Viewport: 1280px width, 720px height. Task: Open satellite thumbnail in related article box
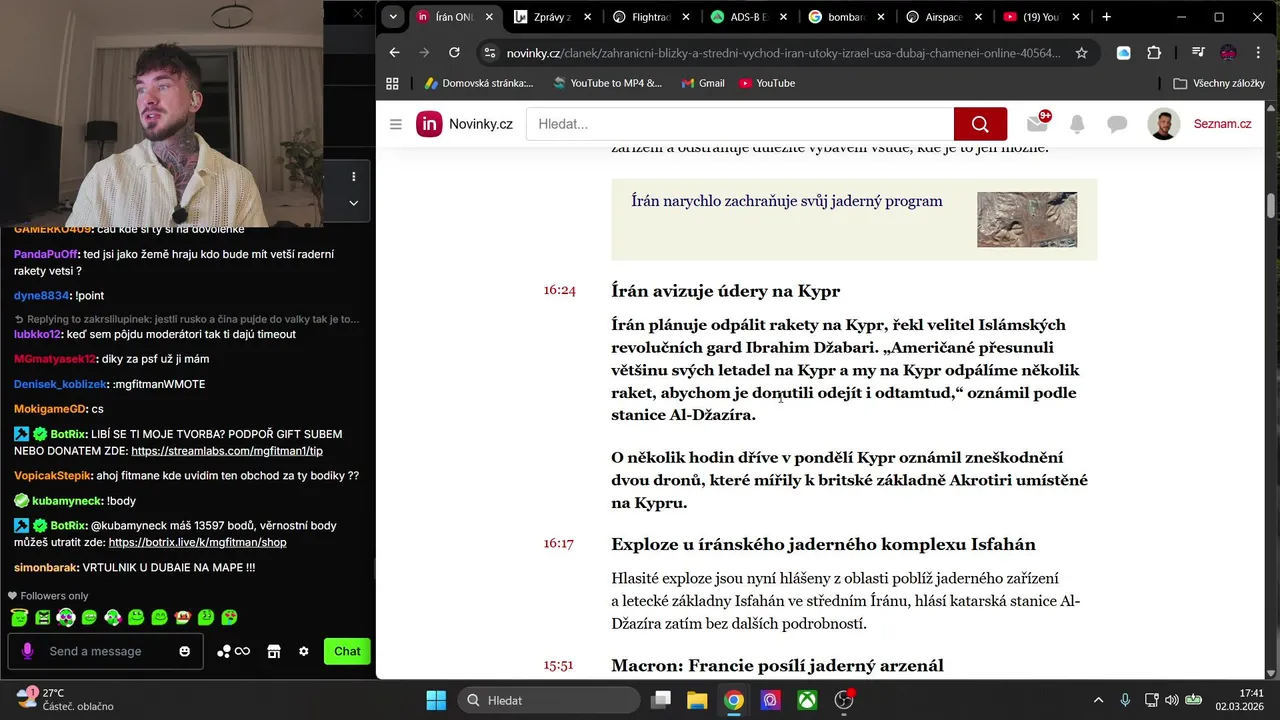[x=1027, y=220]
